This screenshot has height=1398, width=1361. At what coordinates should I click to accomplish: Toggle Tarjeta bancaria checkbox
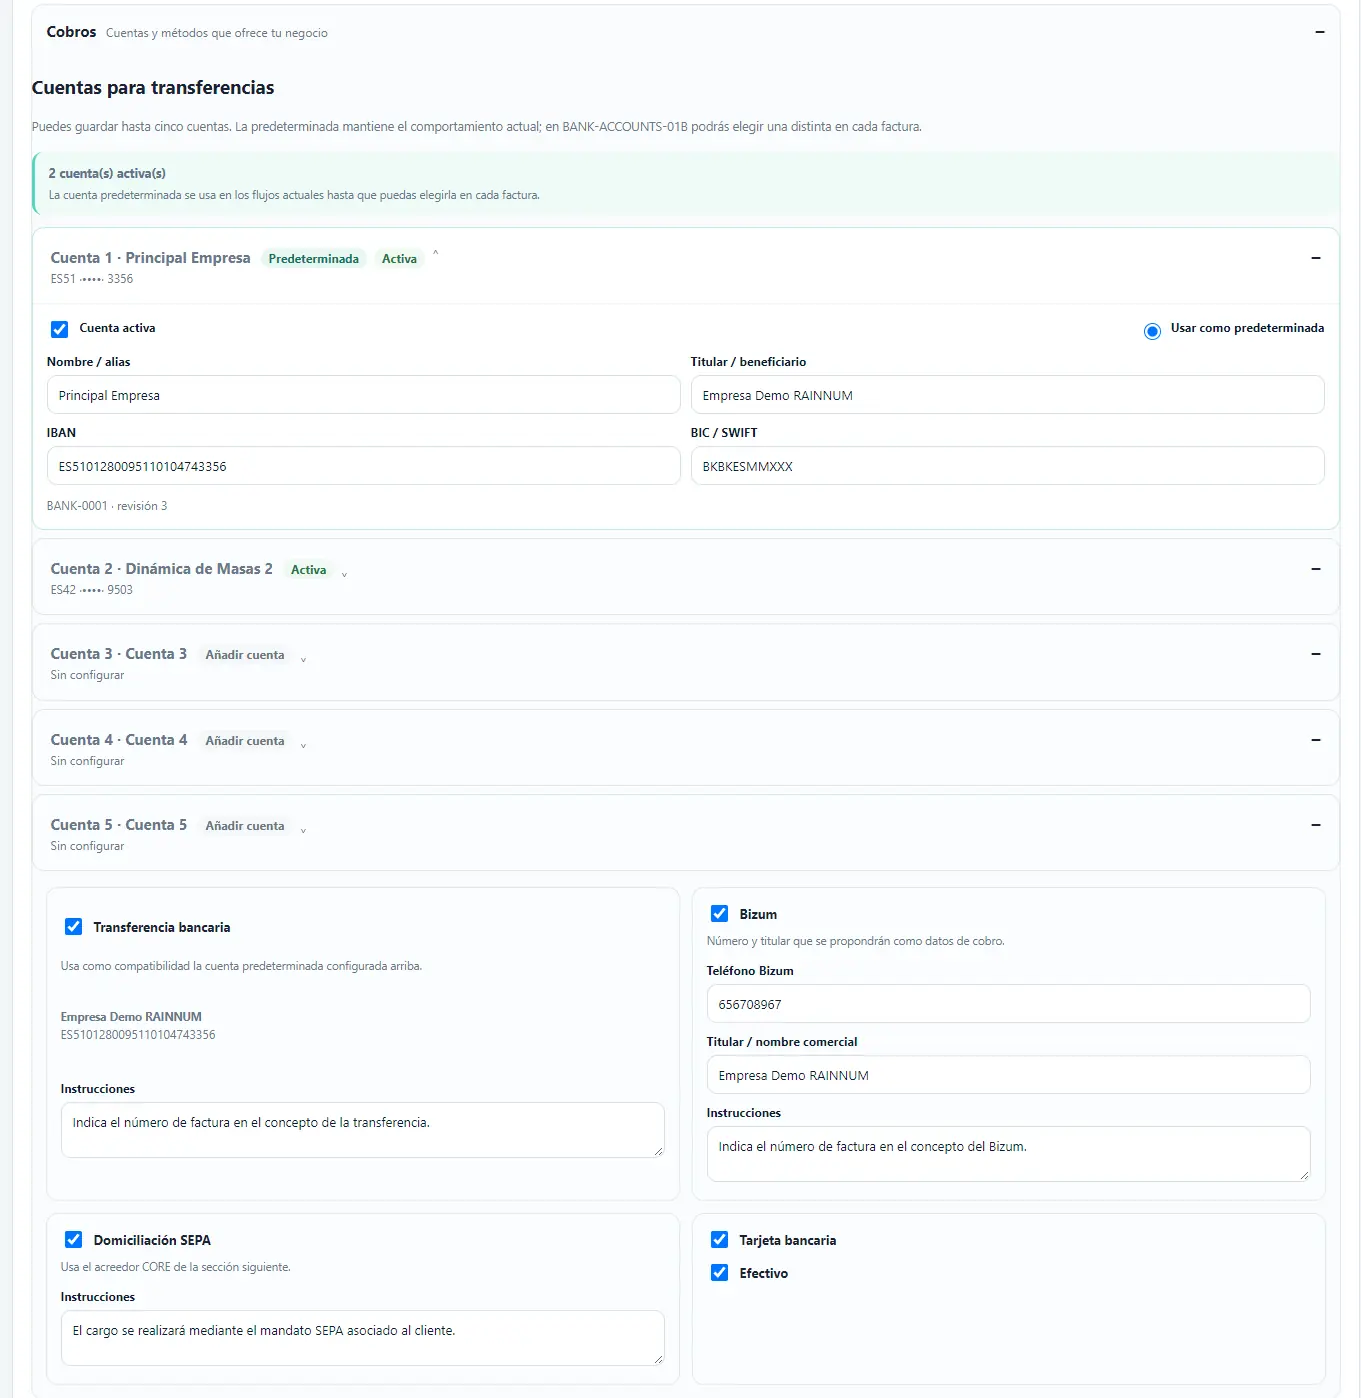click(x=719, y=1239)
